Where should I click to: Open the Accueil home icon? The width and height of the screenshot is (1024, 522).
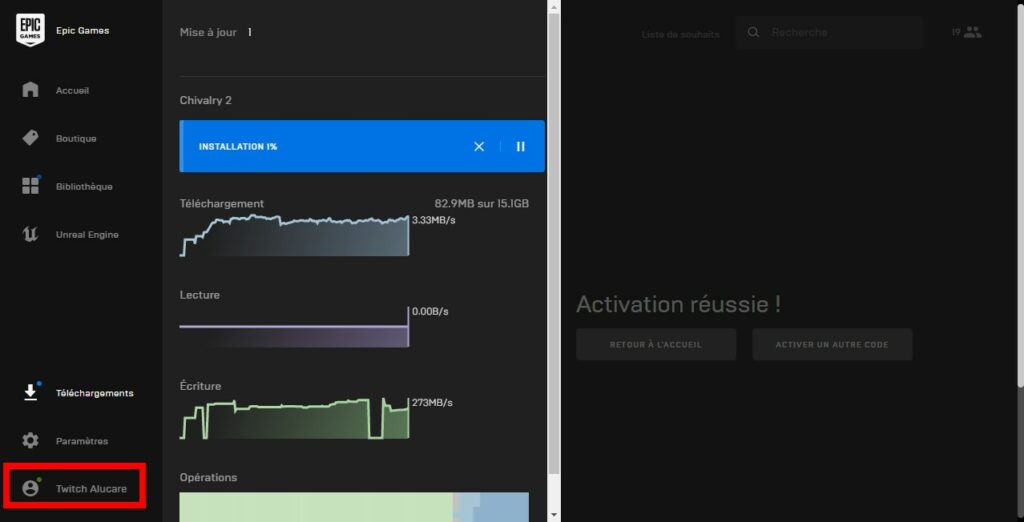click(30, 90)
